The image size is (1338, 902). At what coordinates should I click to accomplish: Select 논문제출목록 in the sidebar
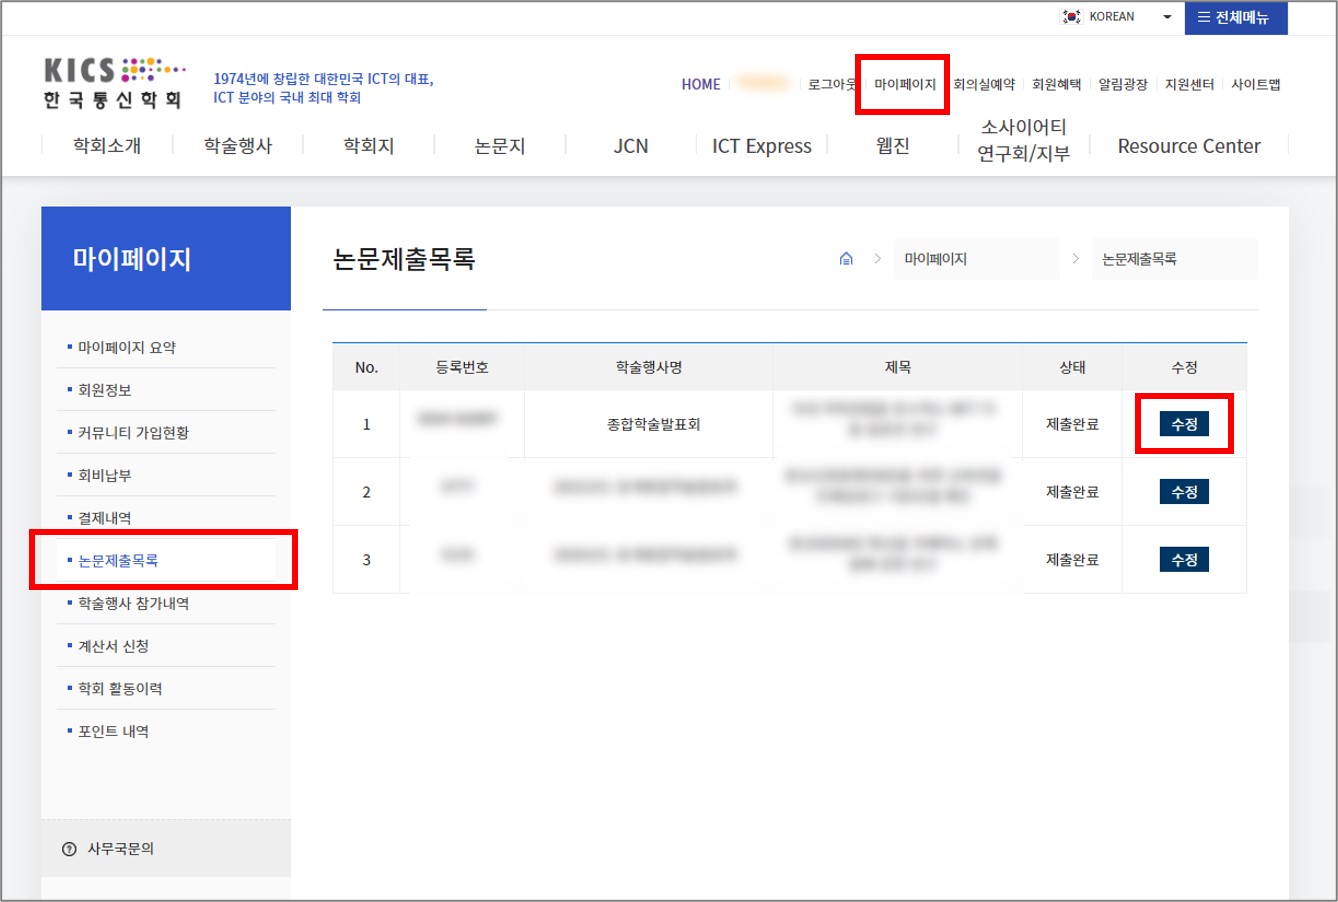118,561
